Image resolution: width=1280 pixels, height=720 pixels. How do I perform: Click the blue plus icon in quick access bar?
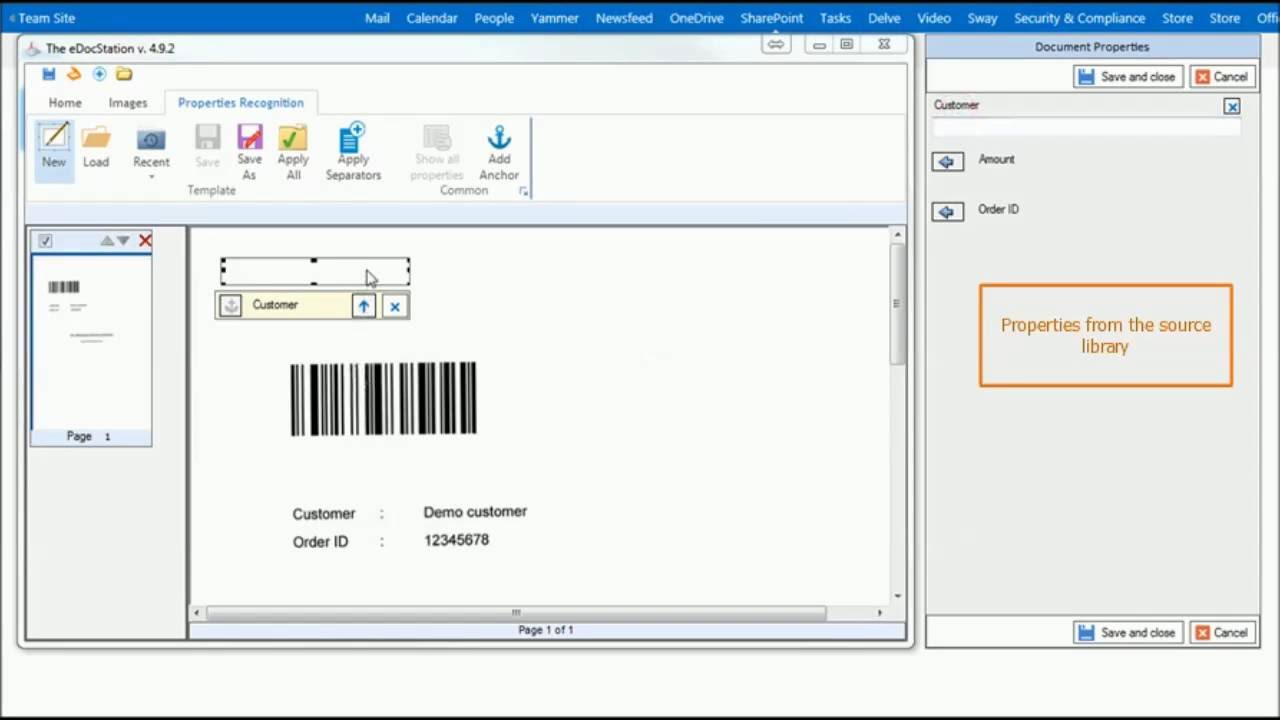click(99, 74)
